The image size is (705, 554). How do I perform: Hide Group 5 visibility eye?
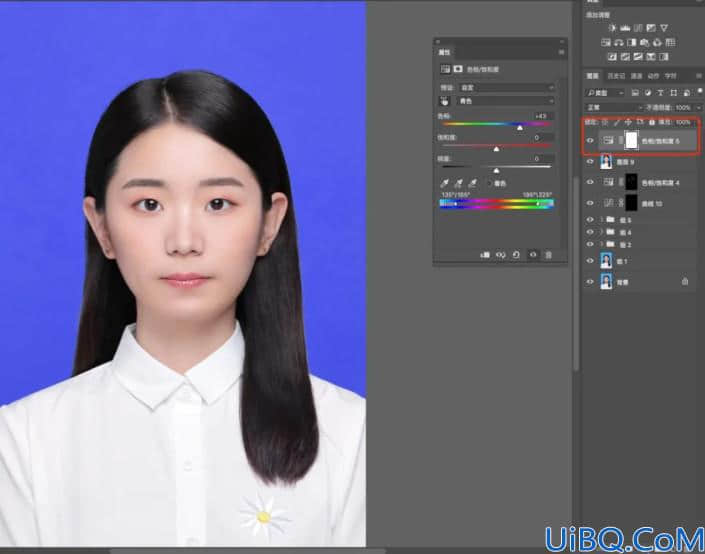[x=590, y=220]
